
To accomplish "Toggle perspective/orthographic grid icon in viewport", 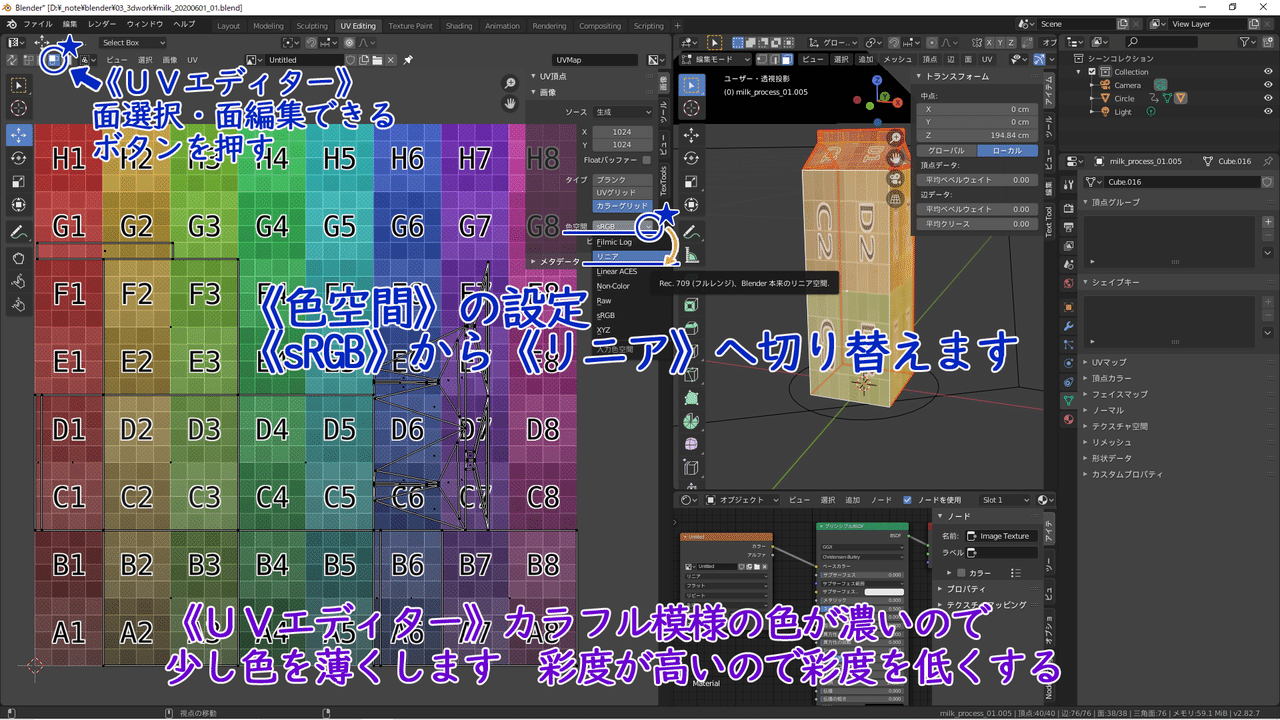I will pos(895,199).
